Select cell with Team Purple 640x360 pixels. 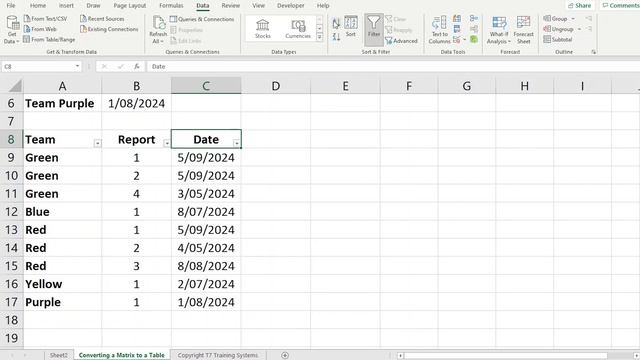pos(62,103)
